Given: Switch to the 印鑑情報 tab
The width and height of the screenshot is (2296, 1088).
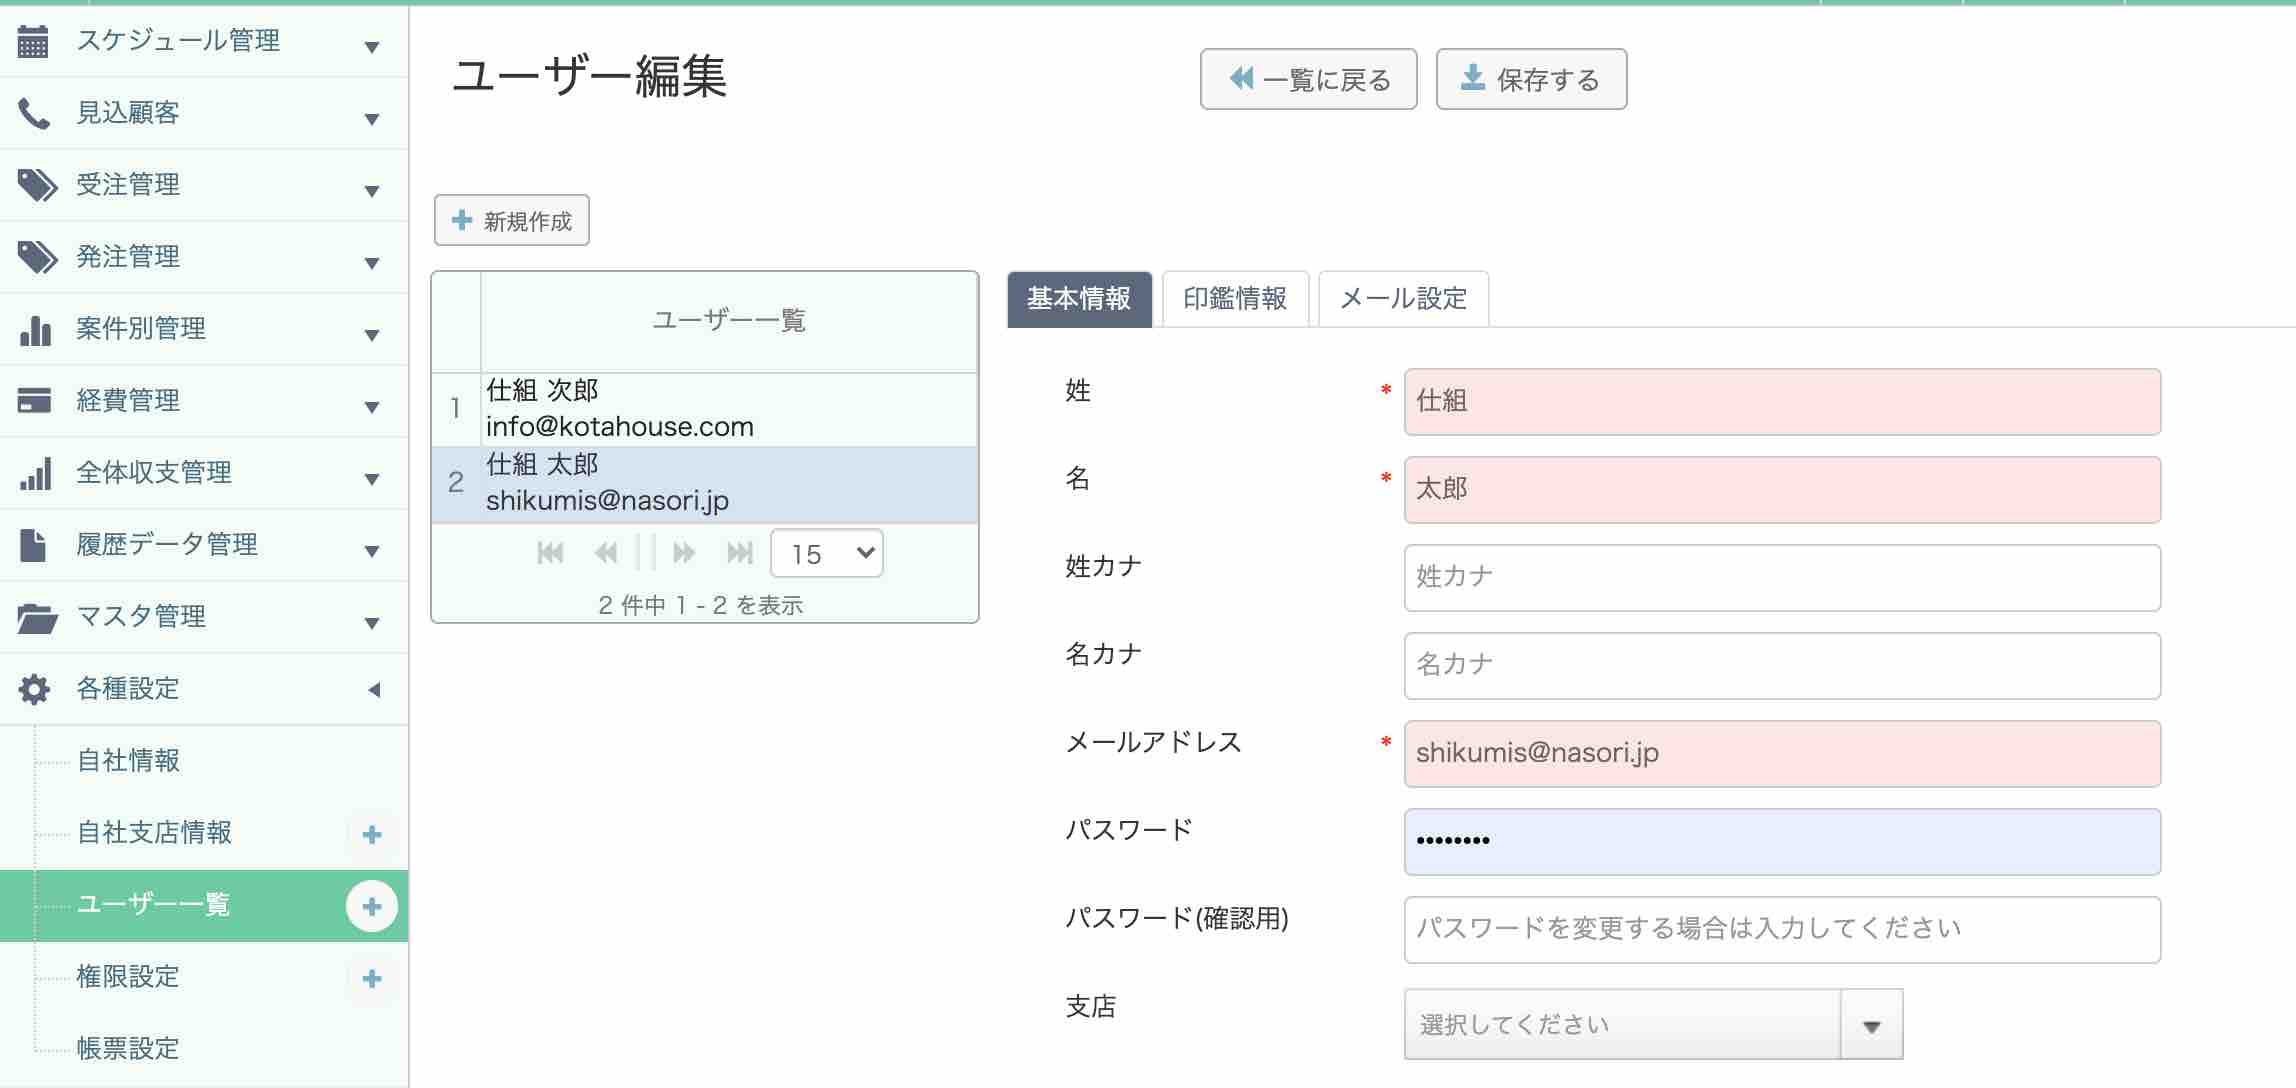Looking at the screenshot, I should [x=1235, y=299].
